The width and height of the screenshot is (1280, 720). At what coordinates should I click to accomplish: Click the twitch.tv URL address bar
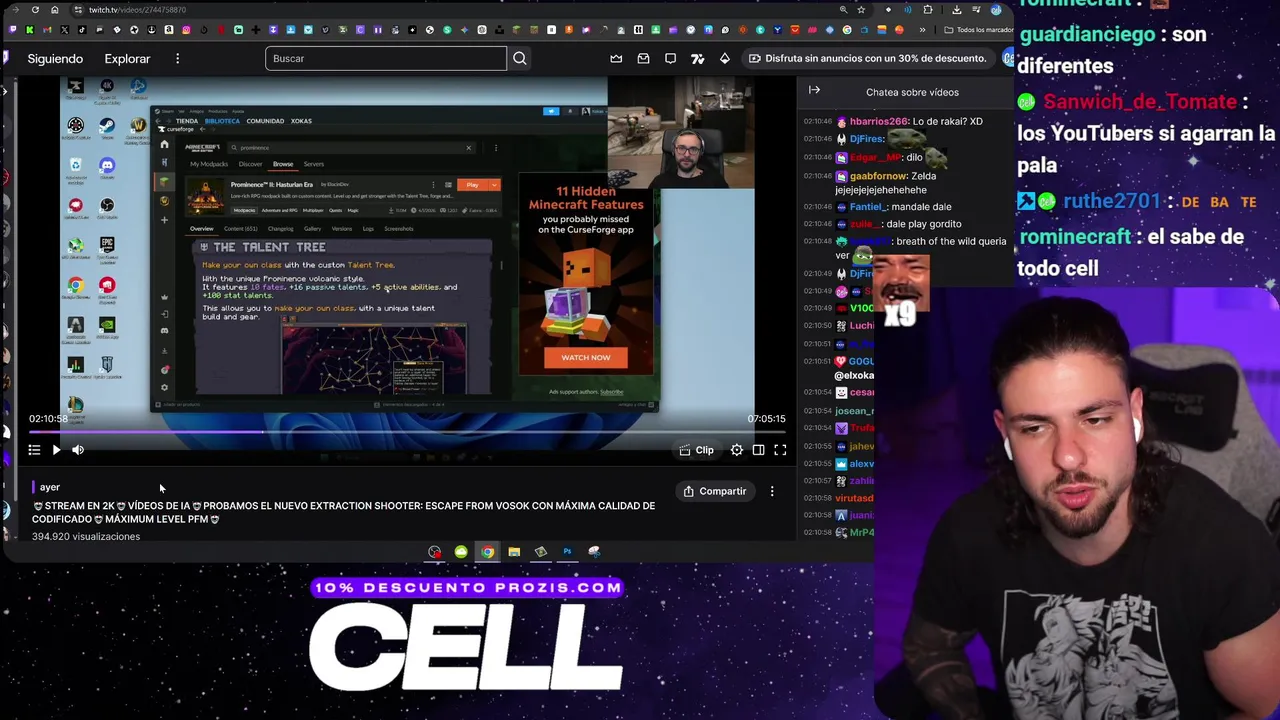tap(450, 10)
